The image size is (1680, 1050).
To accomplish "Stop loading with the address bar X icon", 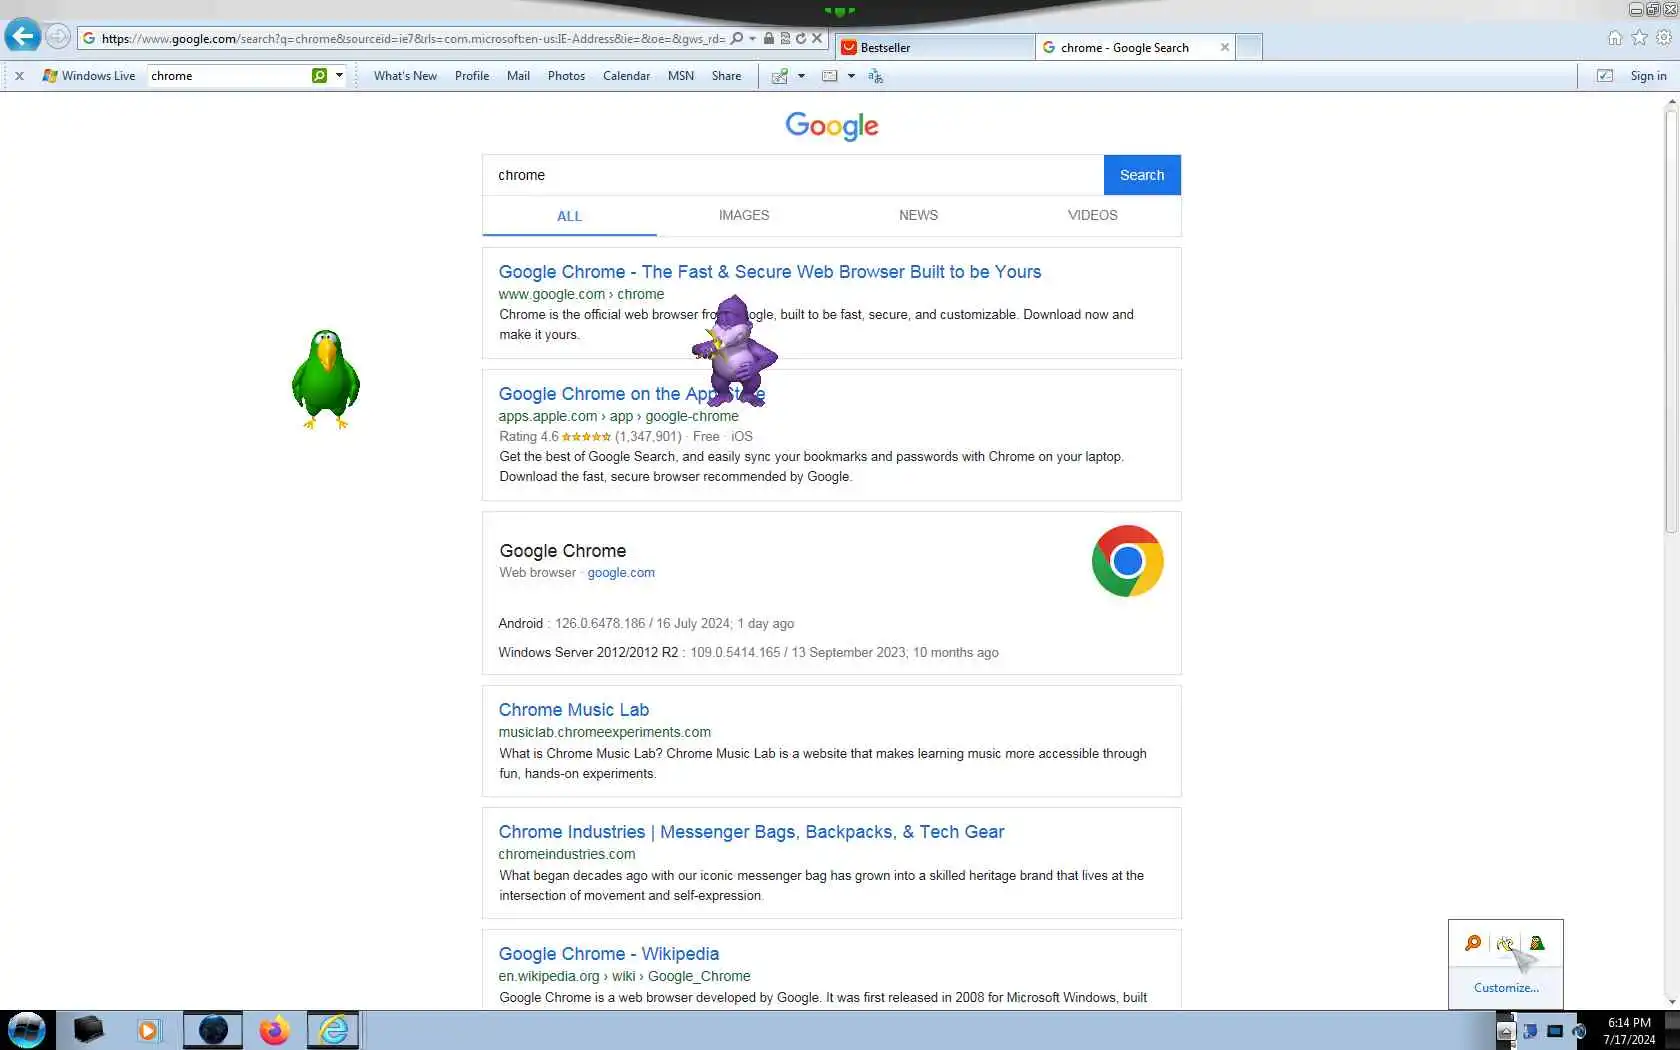I will click(x=817, y=38).
